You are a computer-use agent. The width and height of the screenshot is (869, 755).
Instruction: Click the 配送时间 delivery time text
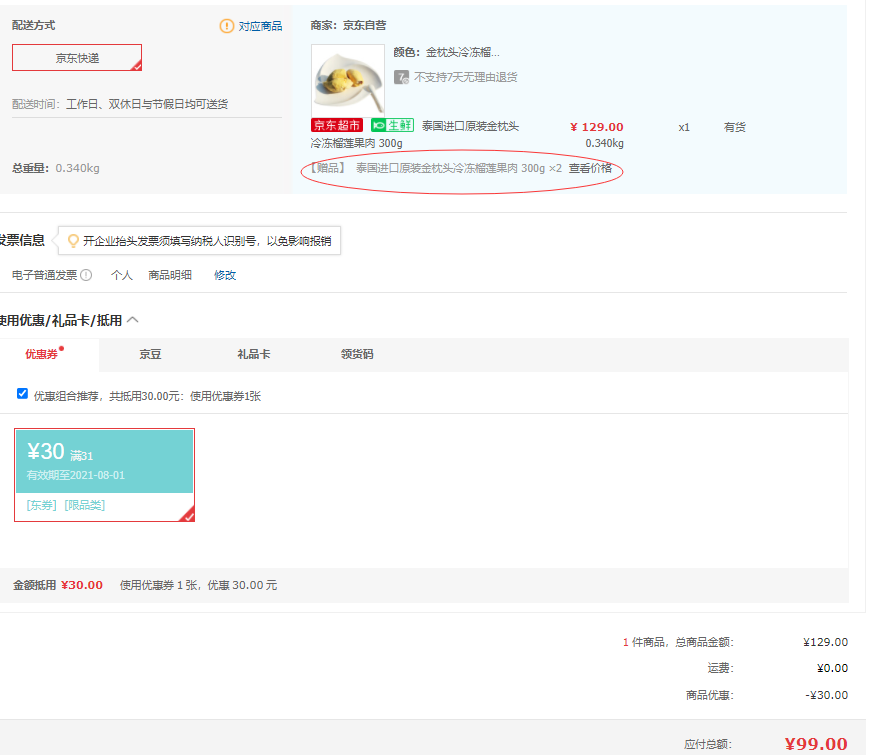(120, 104)
